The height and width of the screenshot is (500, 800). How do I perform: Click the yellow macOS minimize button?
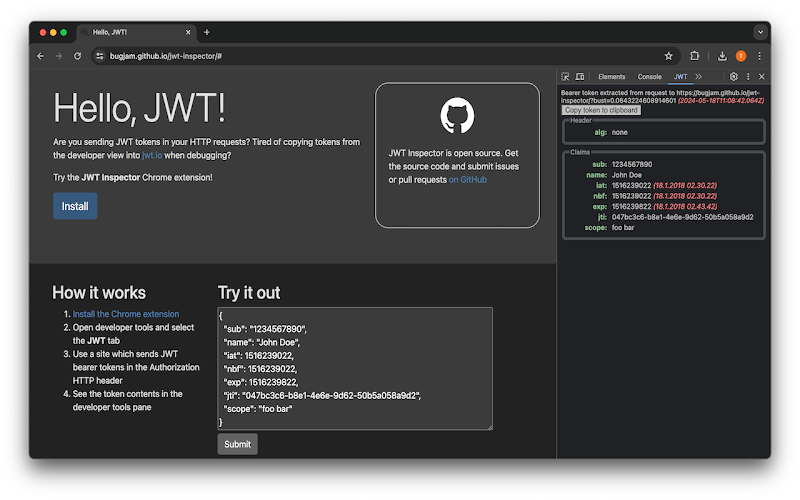click(53, 32)
